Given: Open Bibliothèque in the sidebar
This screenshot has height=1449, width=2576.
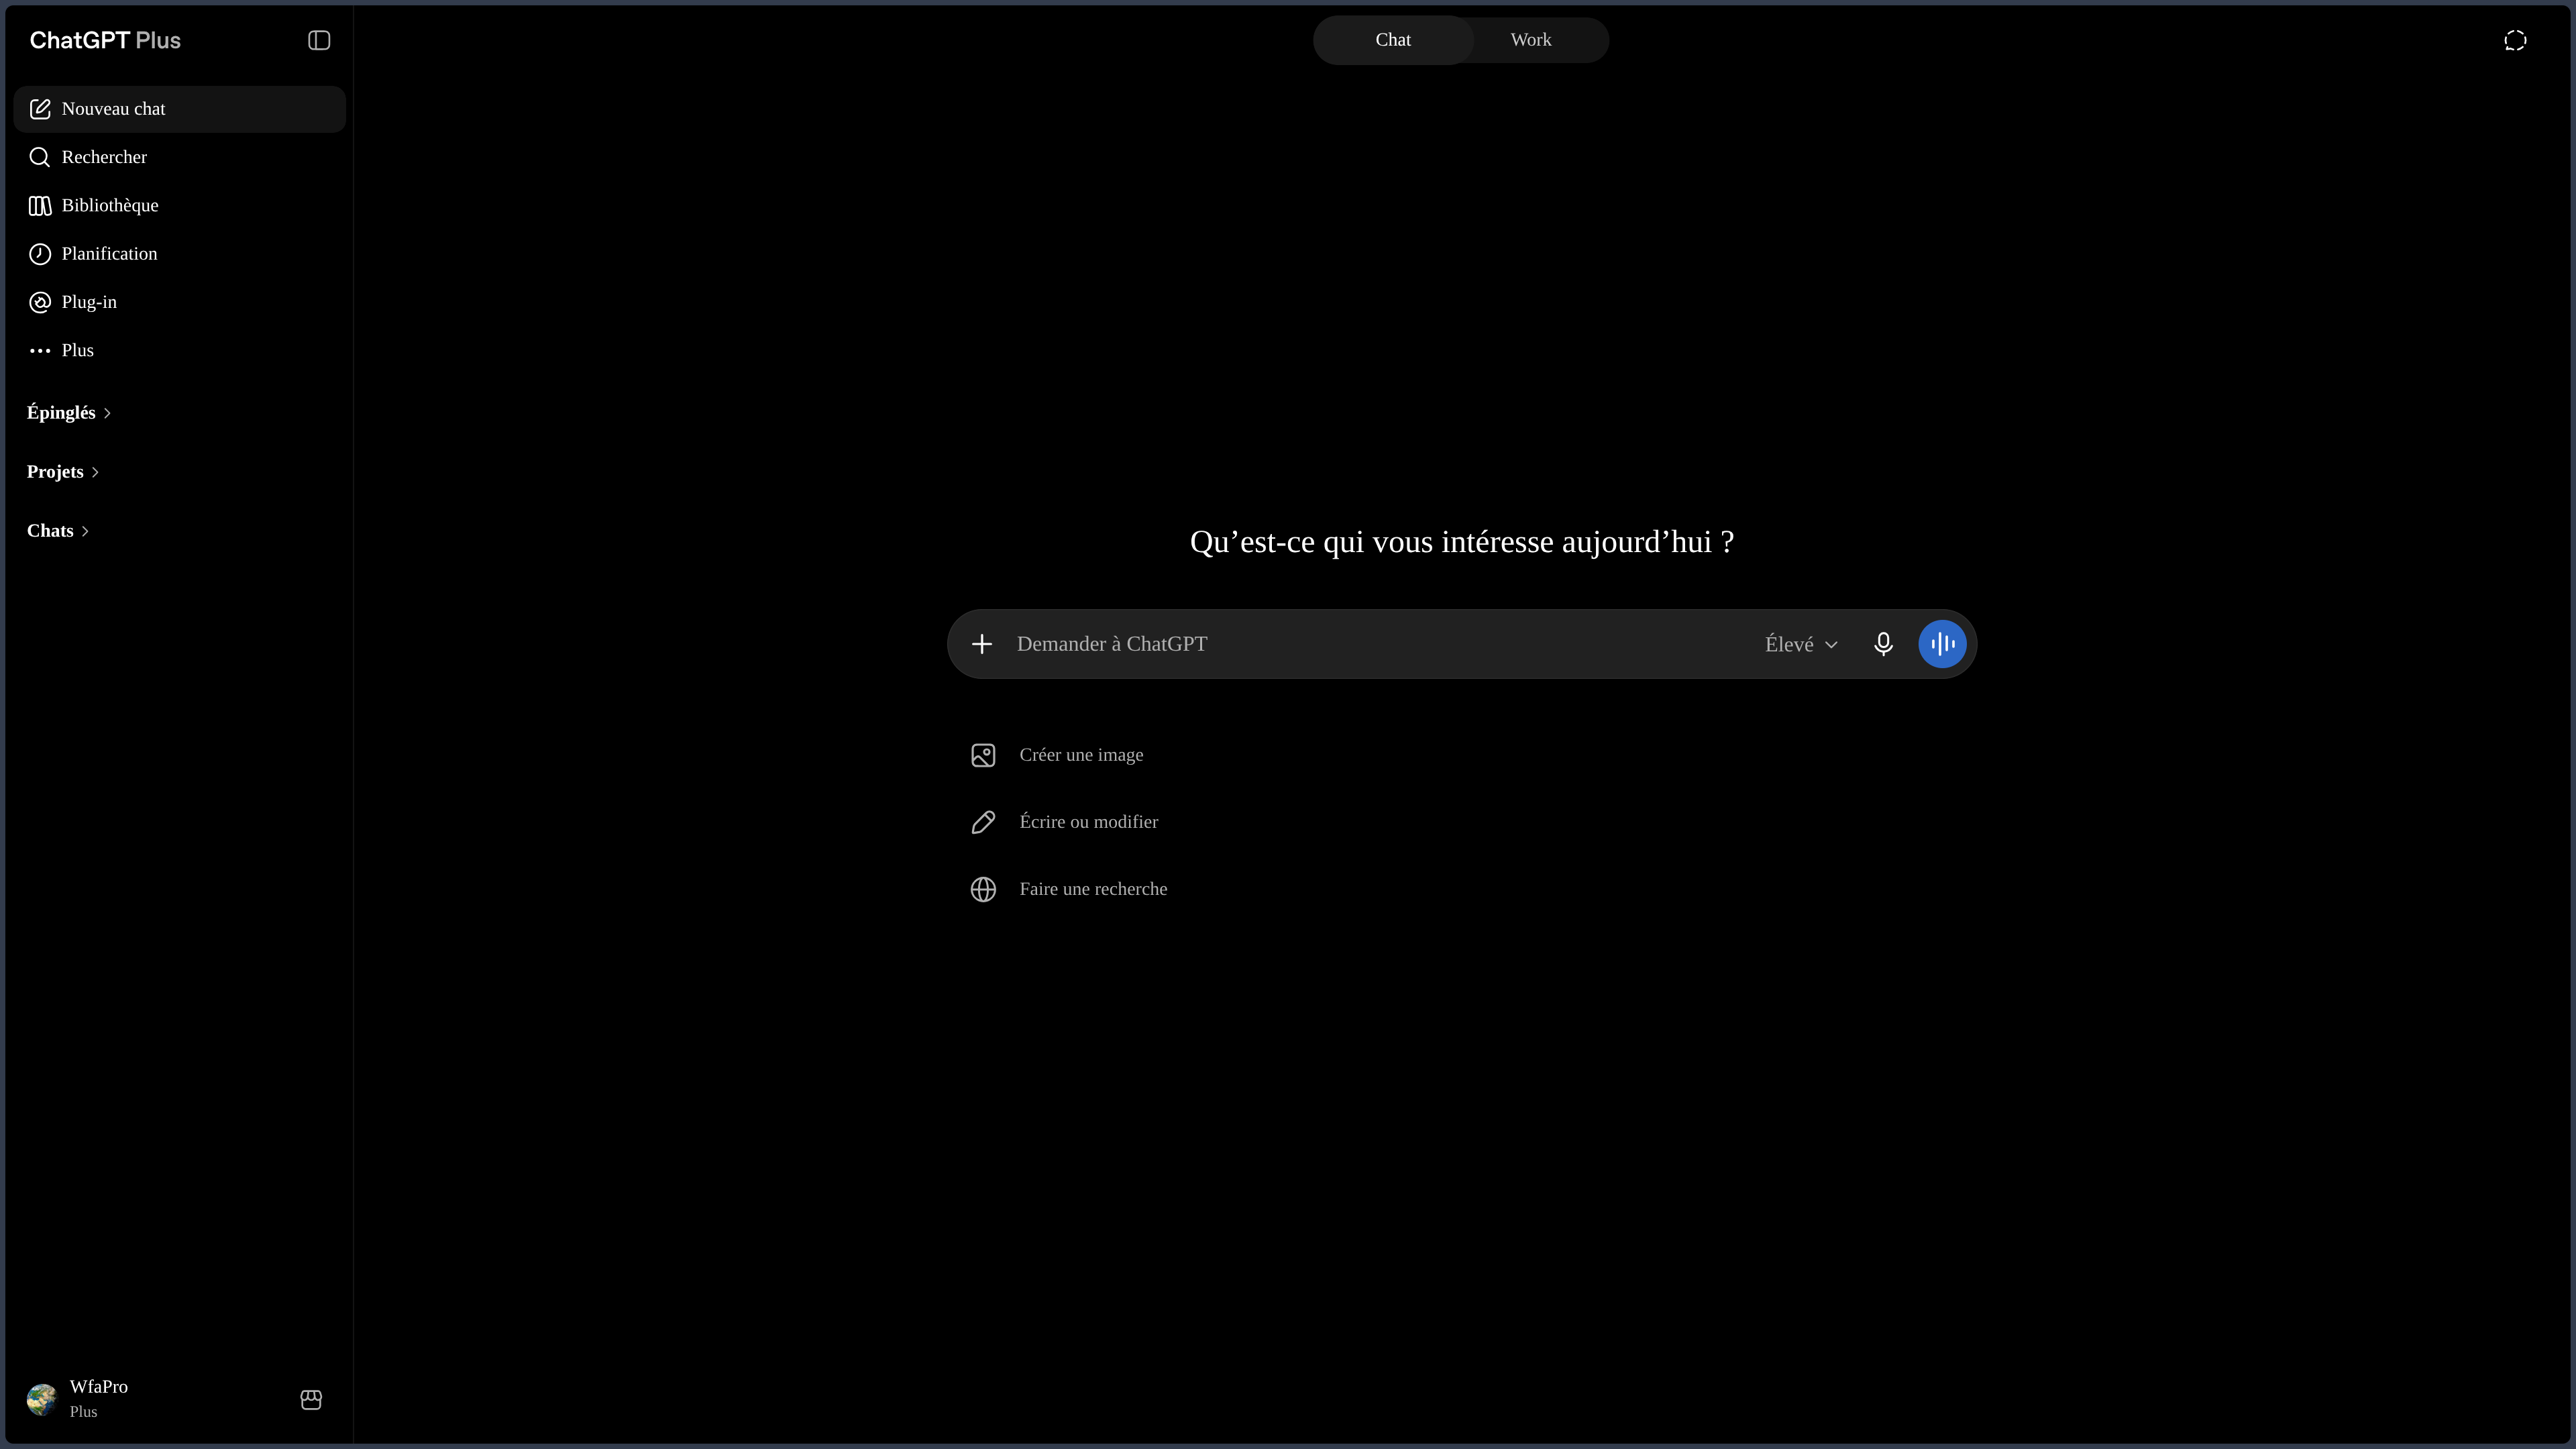Looking at the screenshot, I should click(x=180, y=205).
